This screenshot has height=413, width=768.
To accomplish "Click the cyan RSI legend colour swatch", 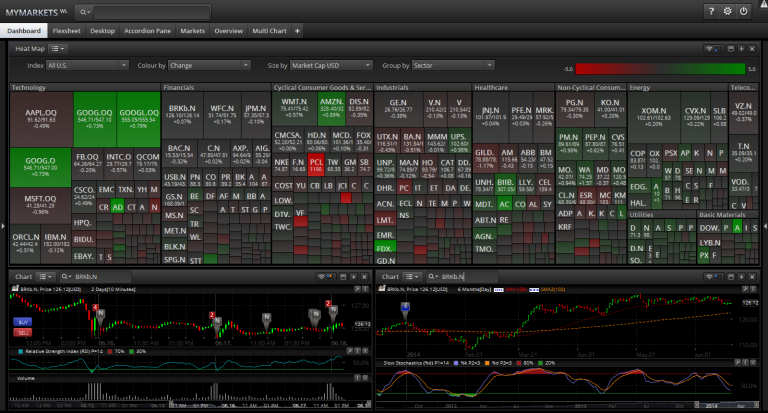I will click(x=20, y=351).
